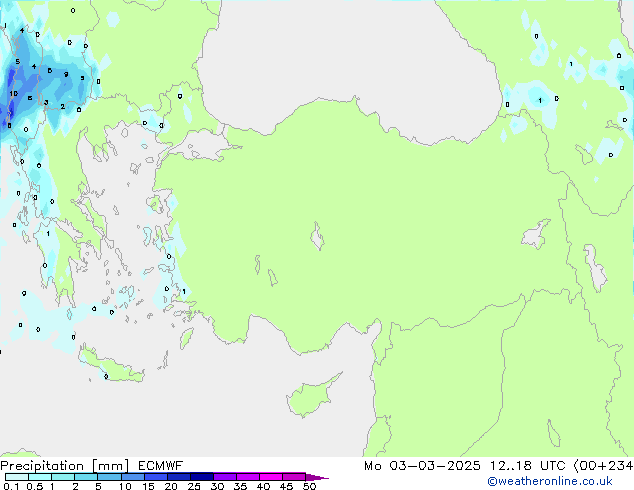634x490 pixels.
Task: Click the 15–20 mm blue legend box
Action: click(156, 477)
